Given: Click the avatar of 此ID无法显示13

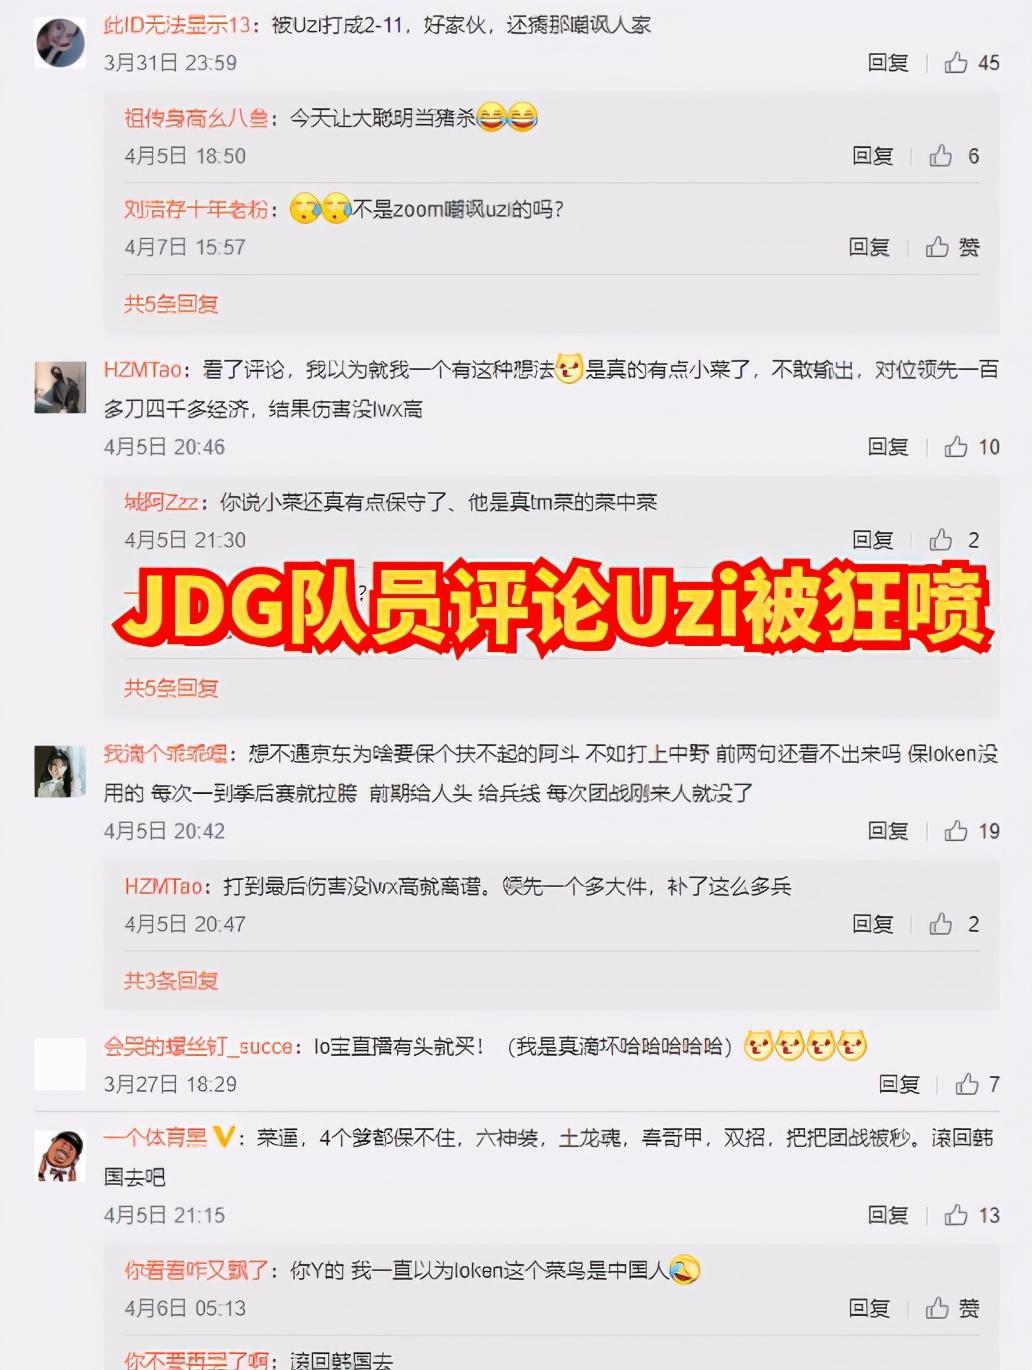Looking at the screenshot, I should (60, 42).
